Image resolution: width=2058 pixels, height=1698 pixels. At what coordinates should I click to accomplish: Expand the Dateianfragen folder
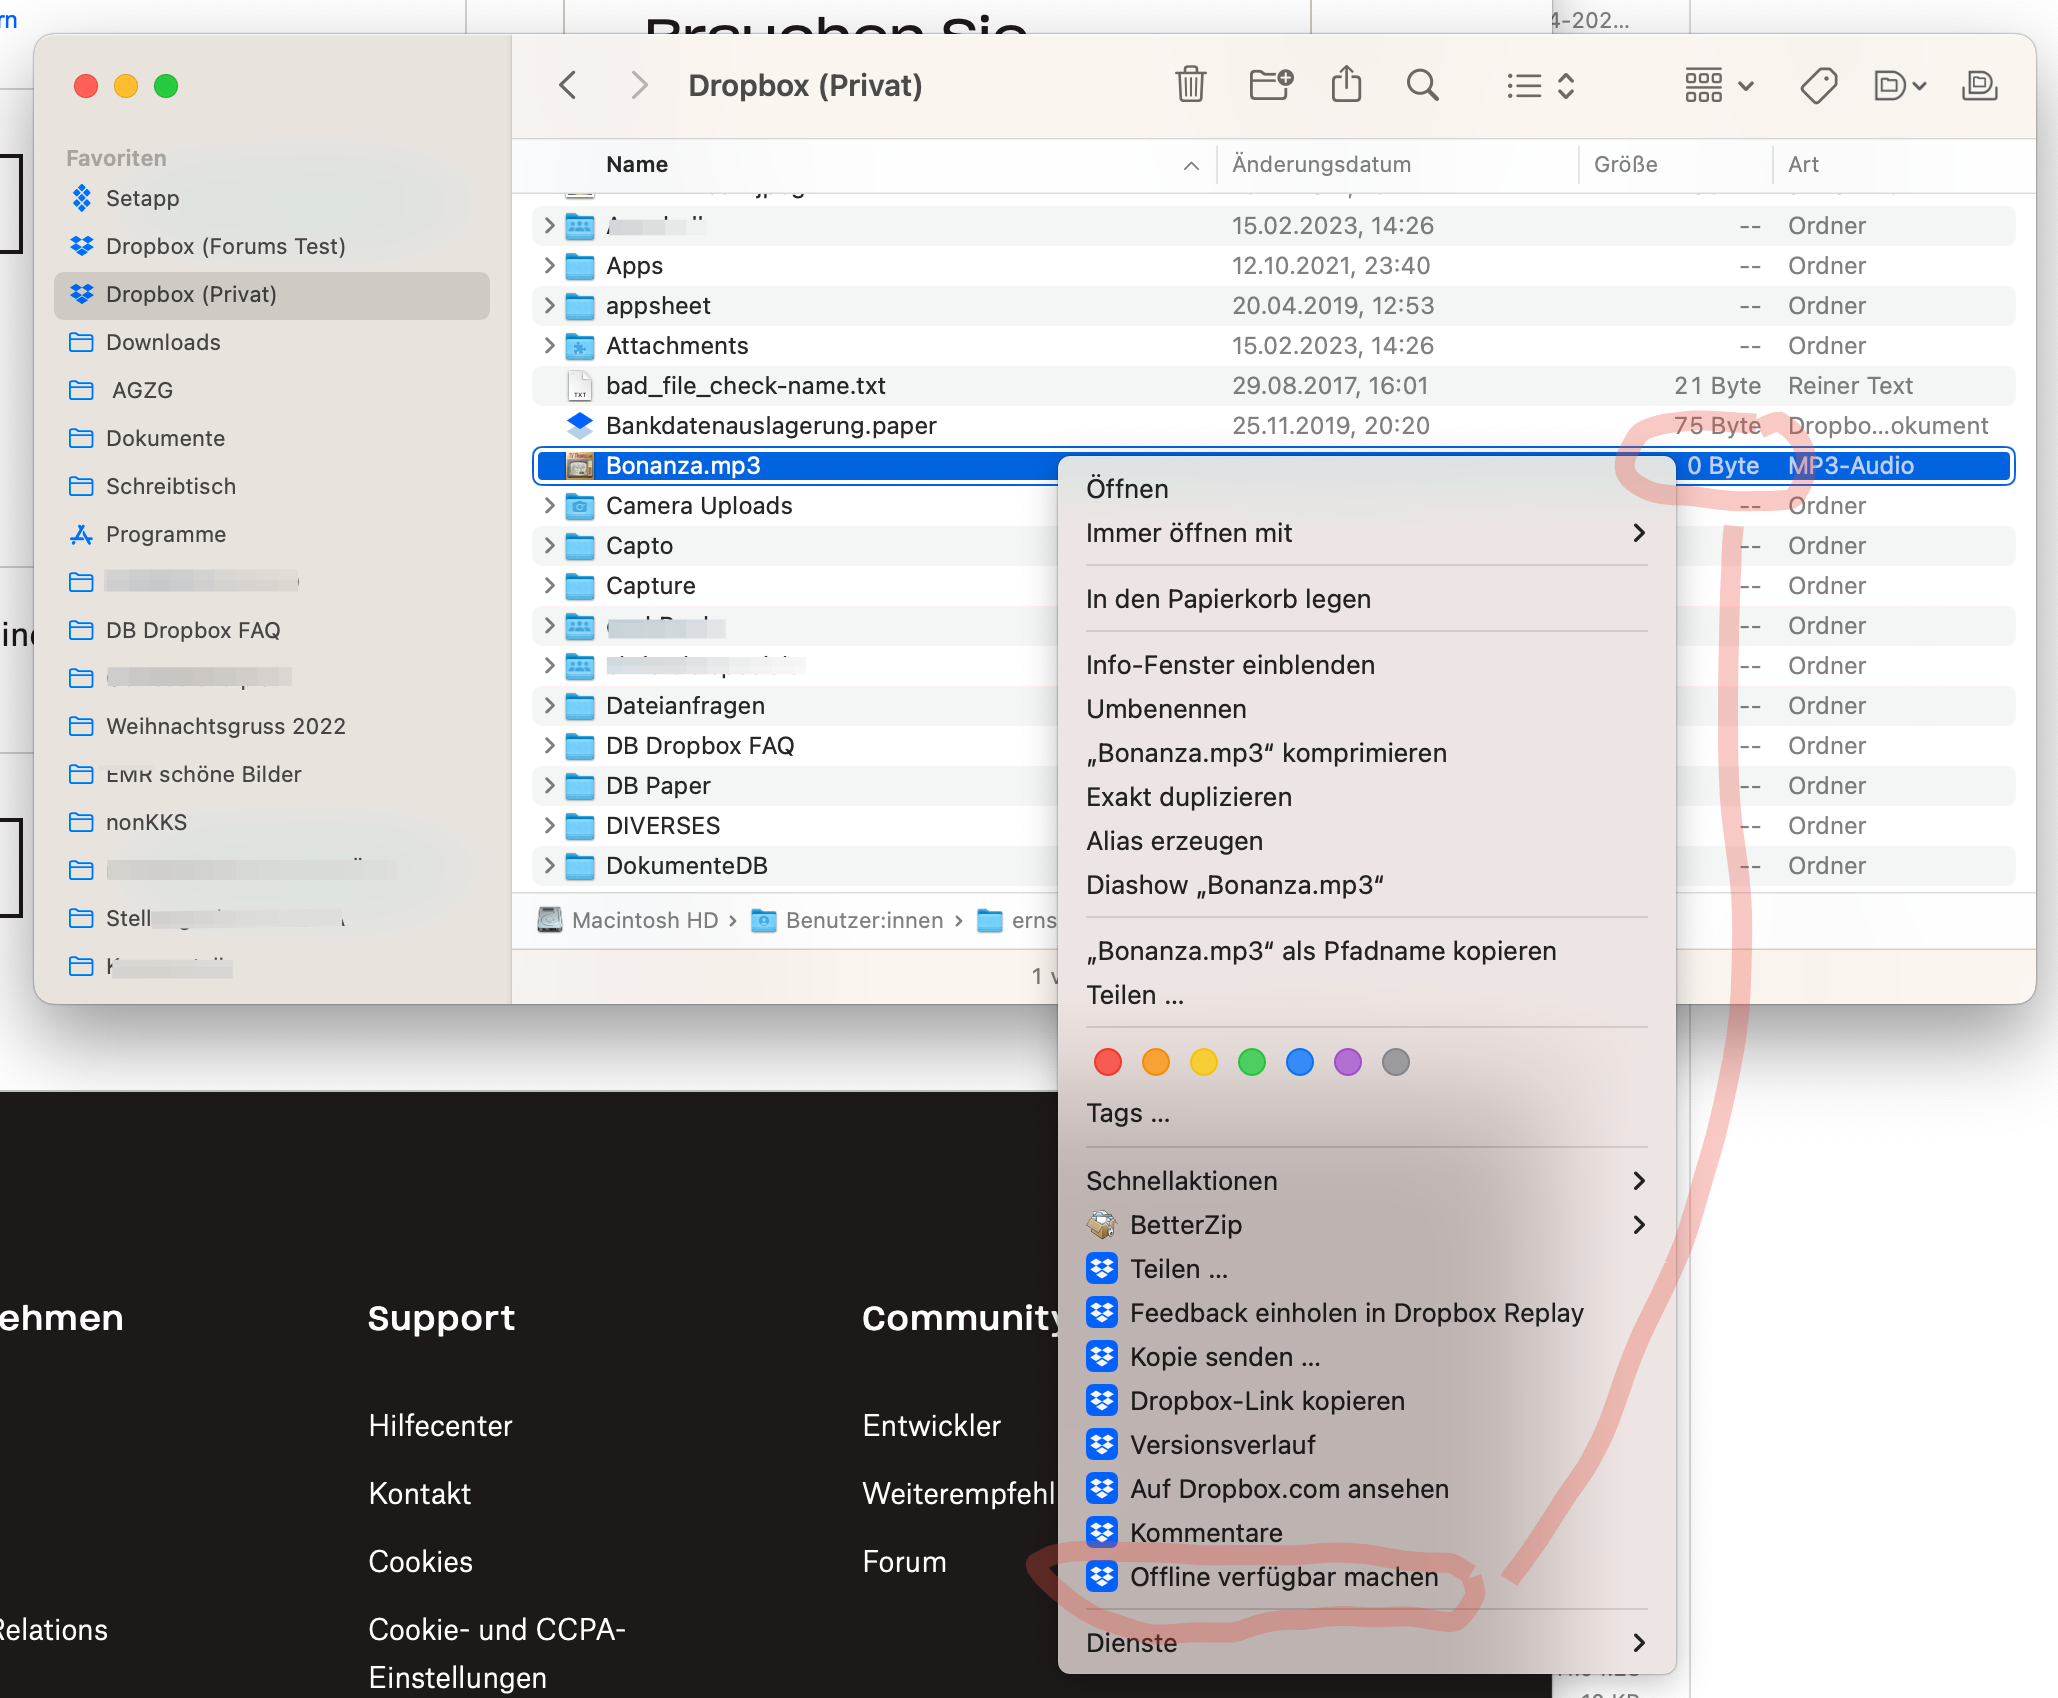549,706
